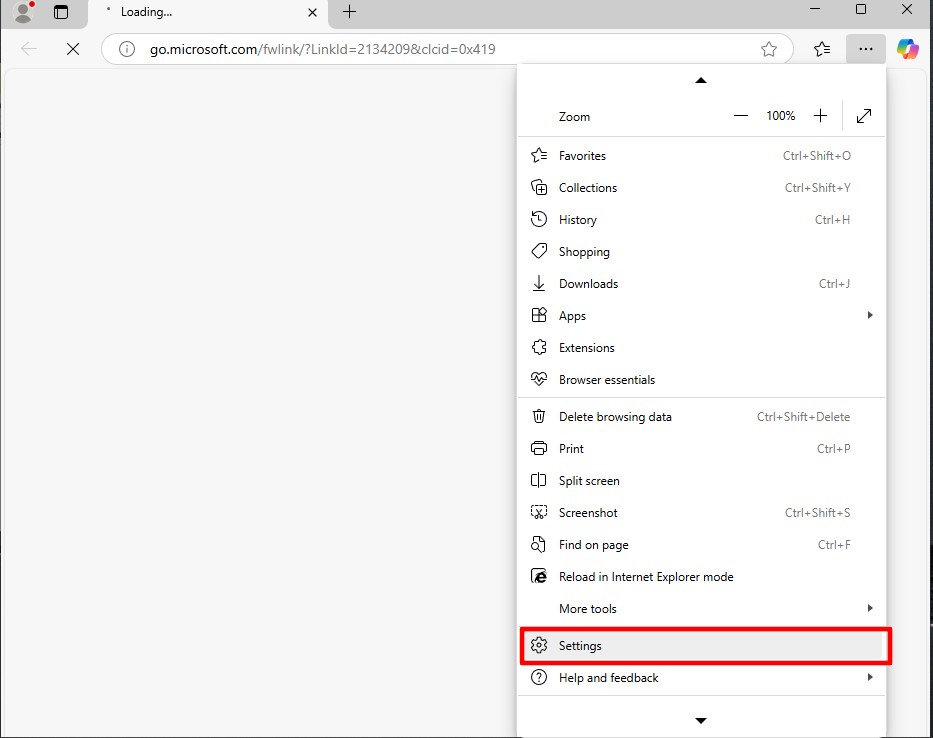Enter full screen with the expand icon
This screenshot has height=738, width=933.
[x=864, y=116]
